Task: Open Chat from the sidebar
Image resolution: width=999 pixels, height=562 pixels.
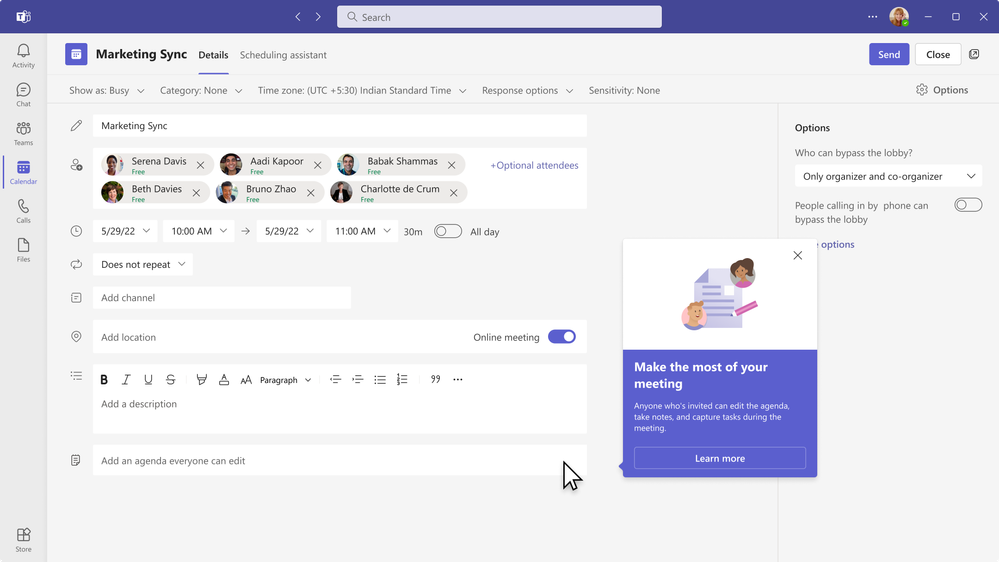Action: (x=23, y=94)
